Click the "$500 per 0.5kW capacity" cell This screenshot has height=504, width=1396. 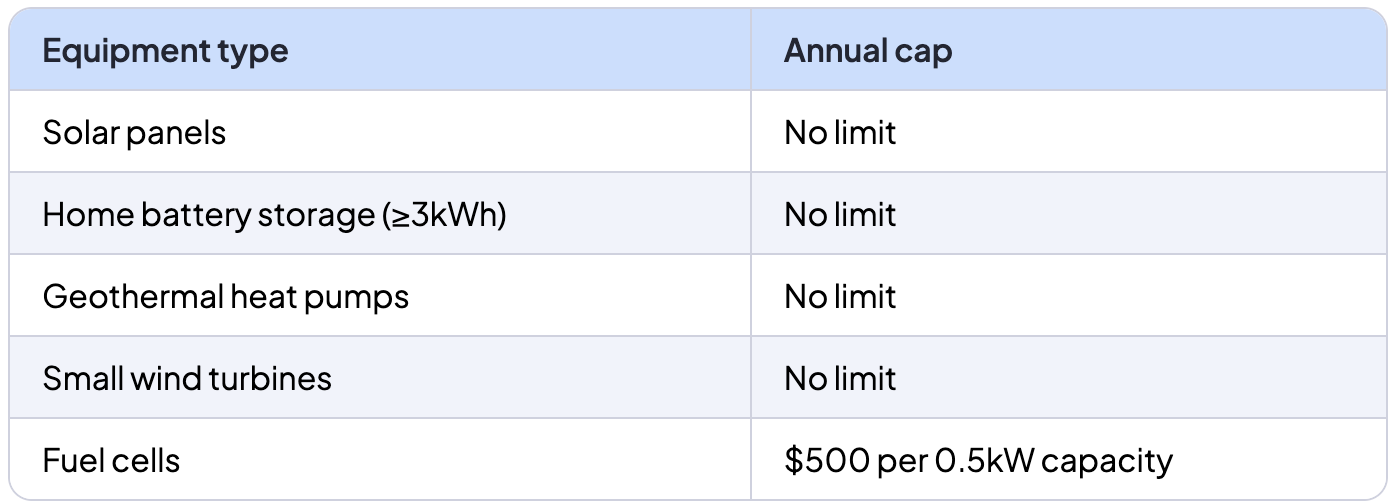pos(977,461)
